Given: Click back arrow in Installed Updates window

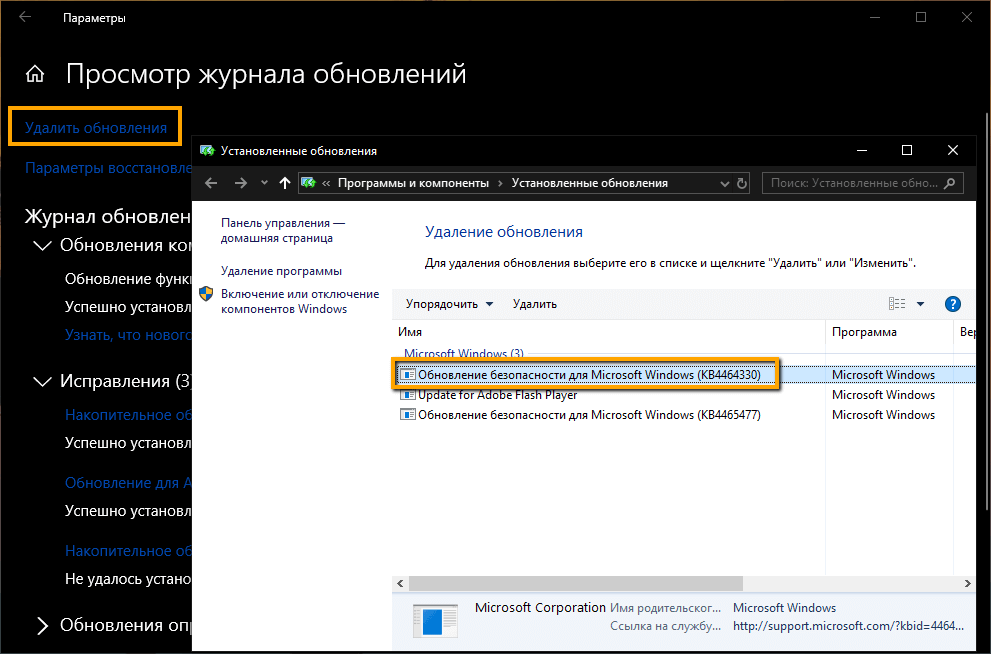Looking at the screenshot, I should pos(211,183).
